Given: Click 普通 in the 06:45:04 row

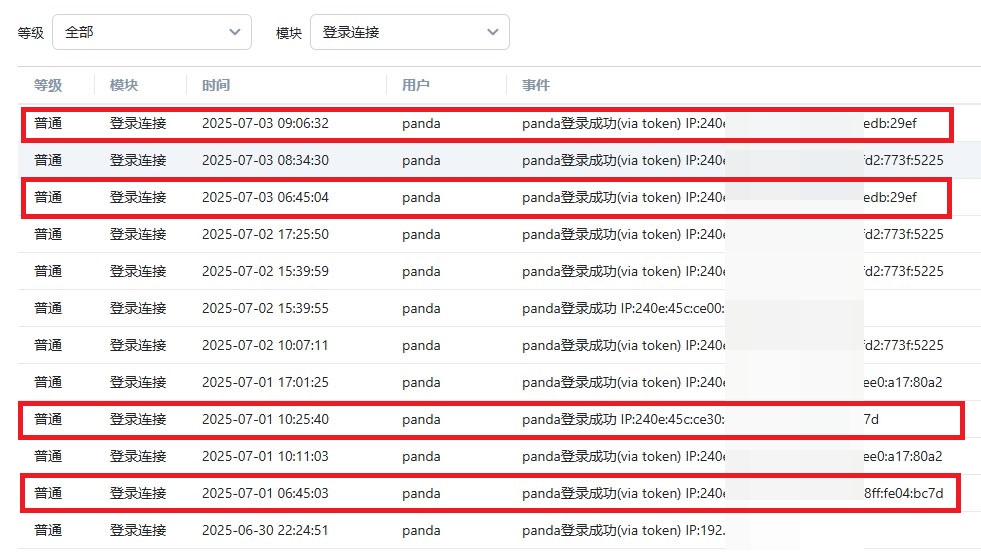Looking at the screenshot, I should (x=48, y=197).
